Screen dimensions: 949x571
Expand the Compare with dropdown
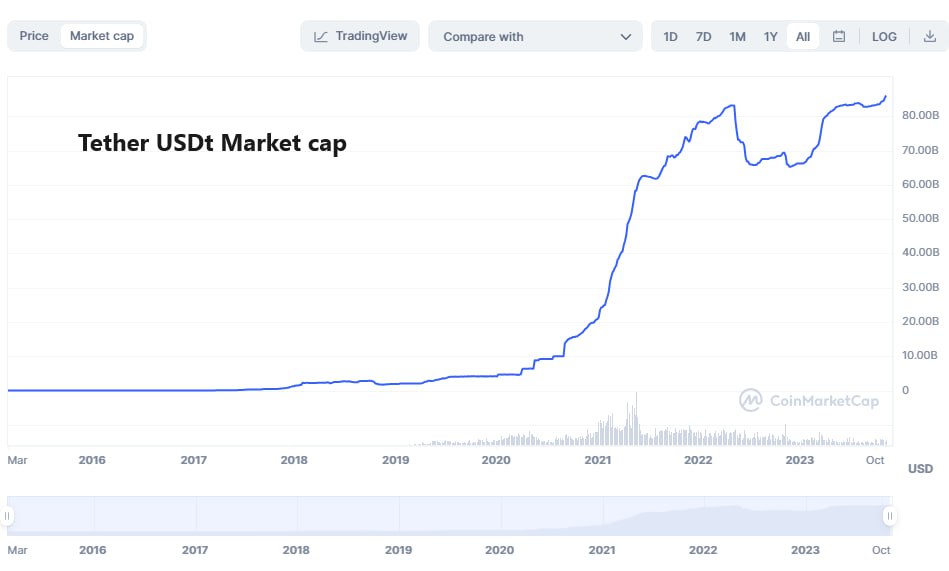coord(535,36)
